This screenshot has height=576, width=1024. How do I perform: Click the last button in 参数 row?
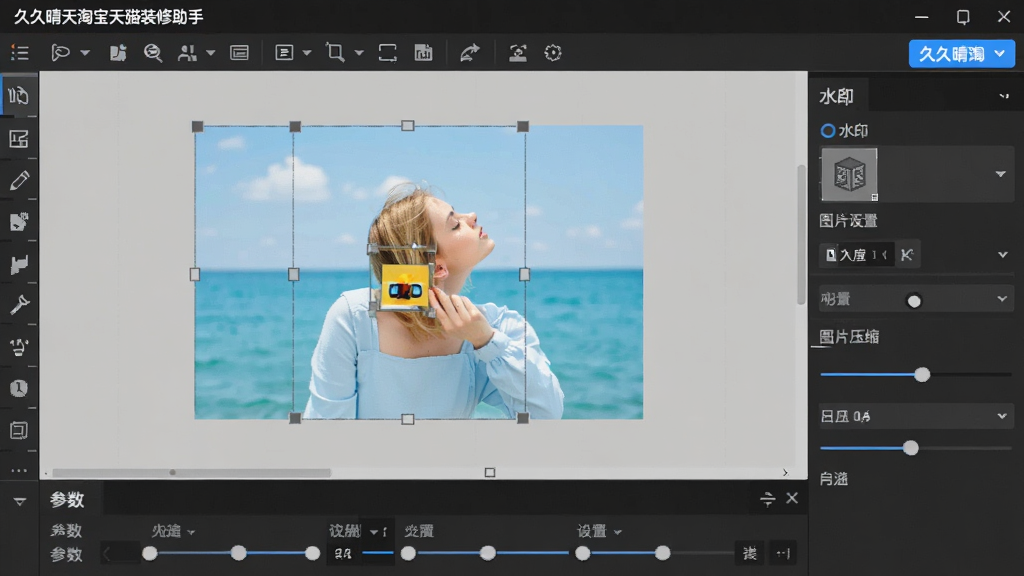[782, 554]
